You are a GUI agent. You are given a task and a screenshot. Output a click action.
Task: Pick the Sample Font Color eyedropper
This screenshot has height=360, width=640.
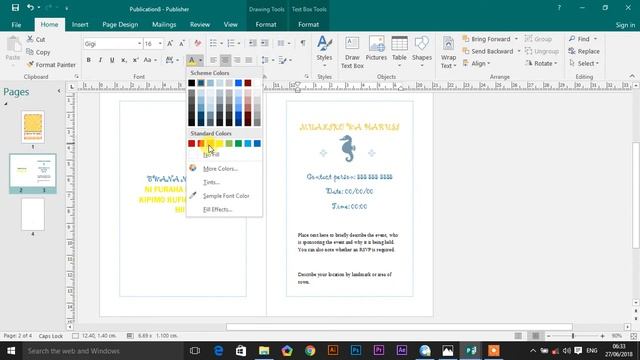click(x=193, y=196)
